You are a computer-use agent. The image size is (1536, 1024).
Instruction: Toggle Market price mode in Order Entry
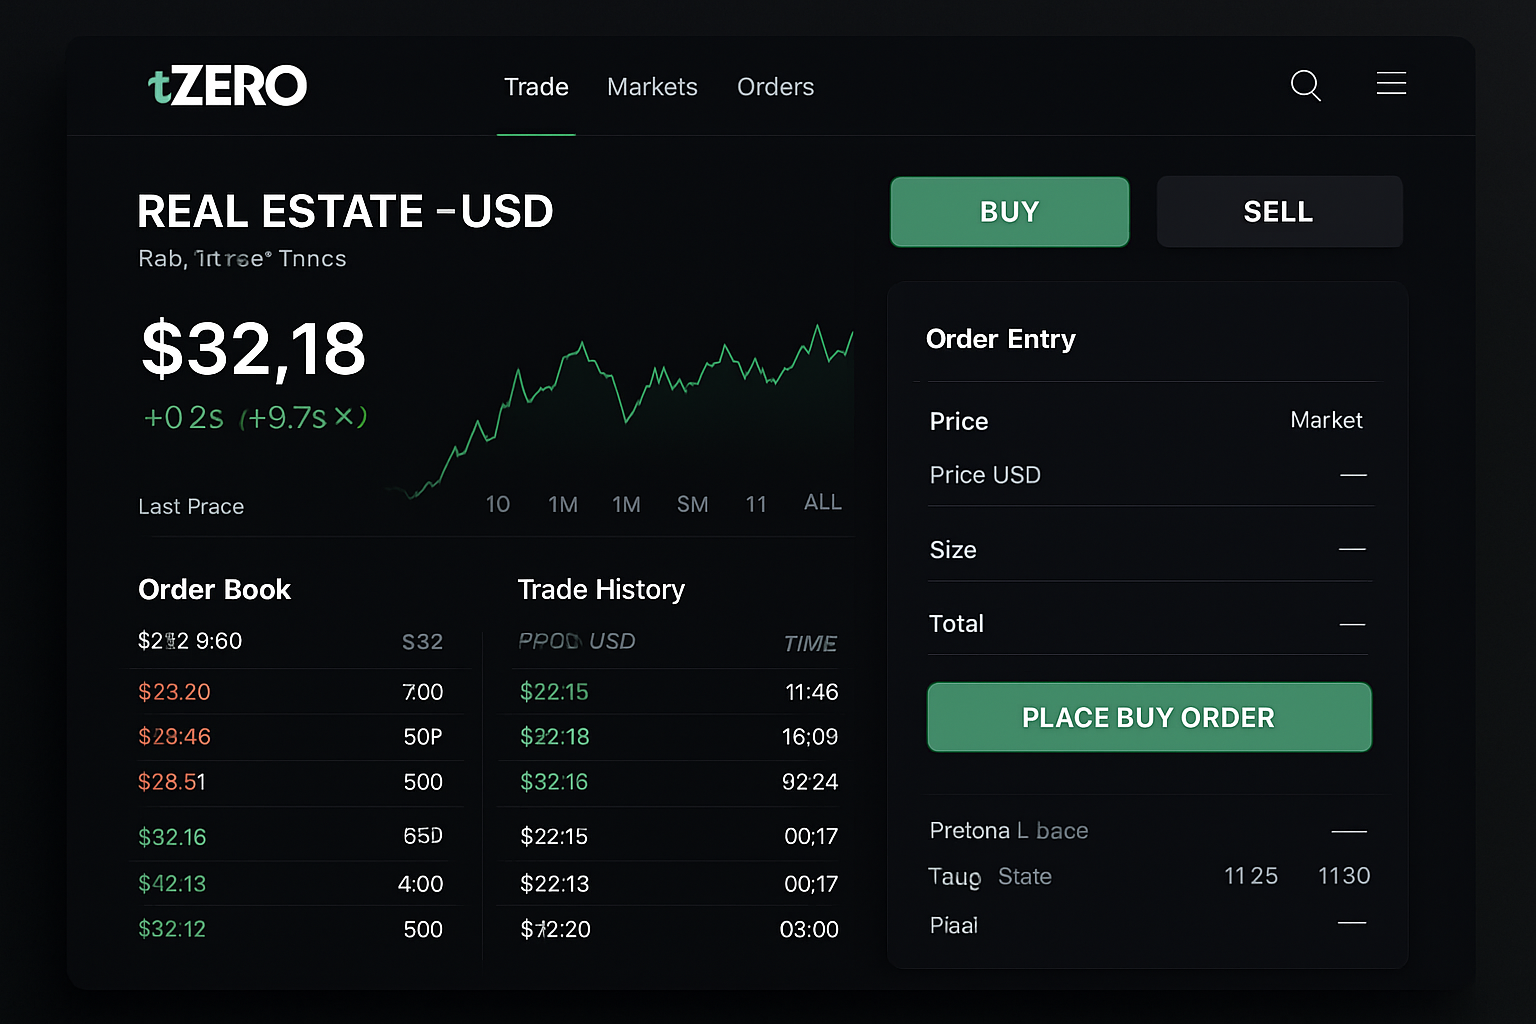1326,420
